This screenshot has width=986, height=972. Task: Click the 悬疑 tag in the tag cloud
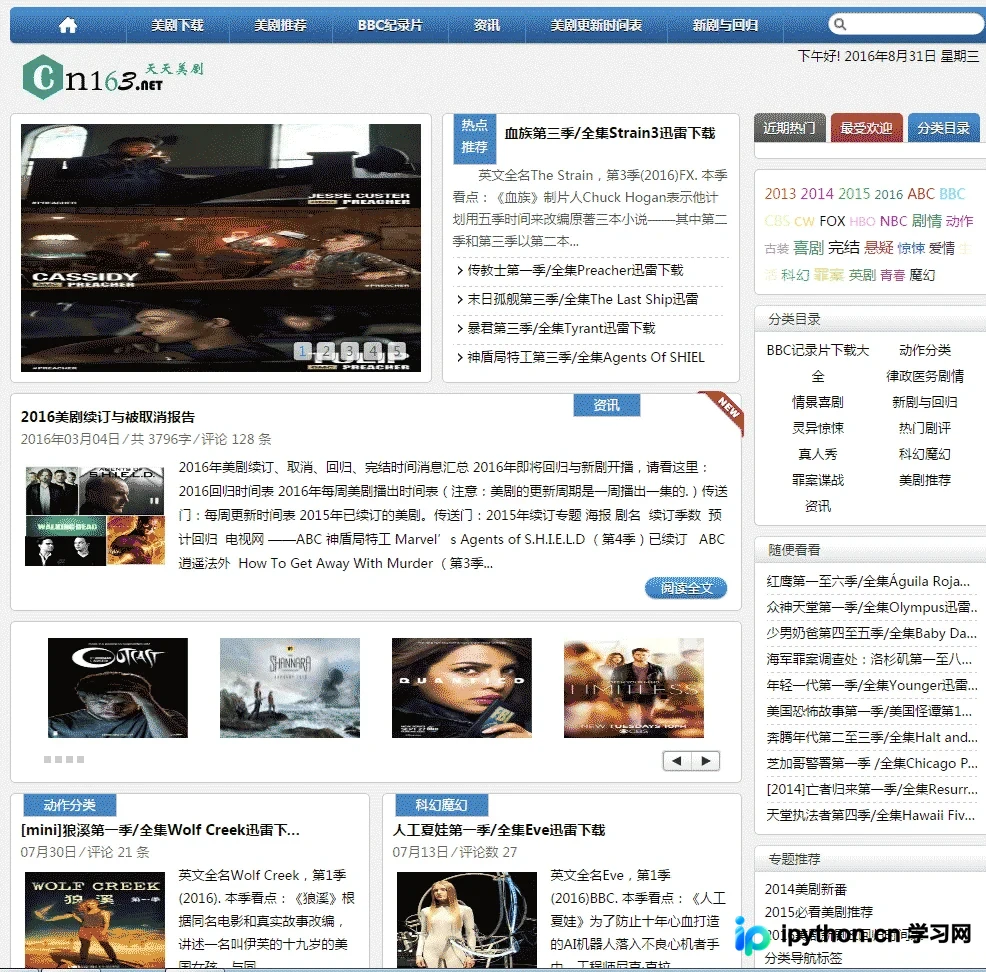[878, 248]
